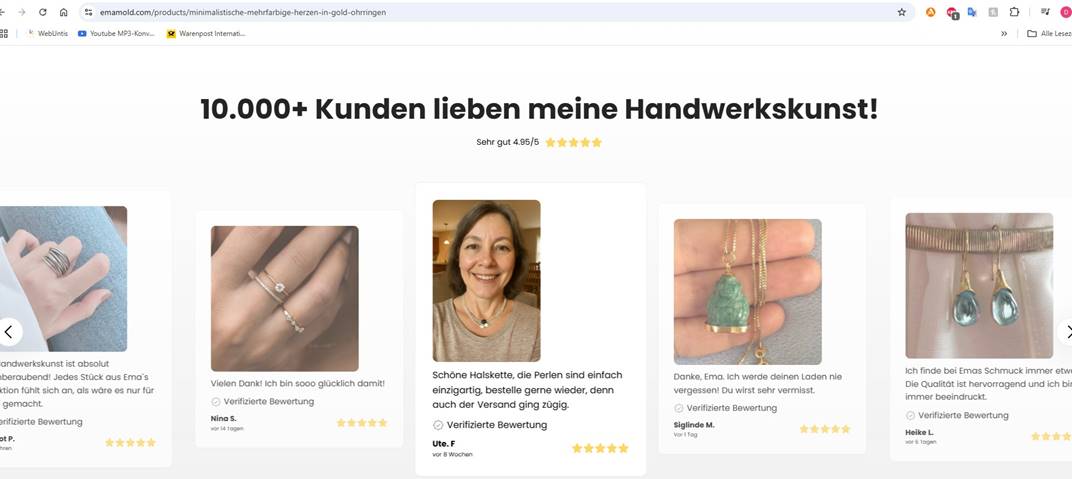Click the site information icon in address bar
The width and height of the screenshot is (1072, 479).
(88, 12)
